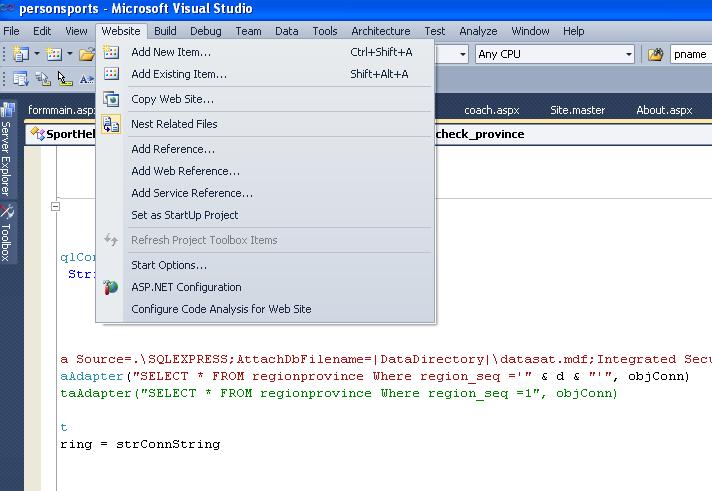Open the Window menu
Screen dimensions: 712x491
530,31
